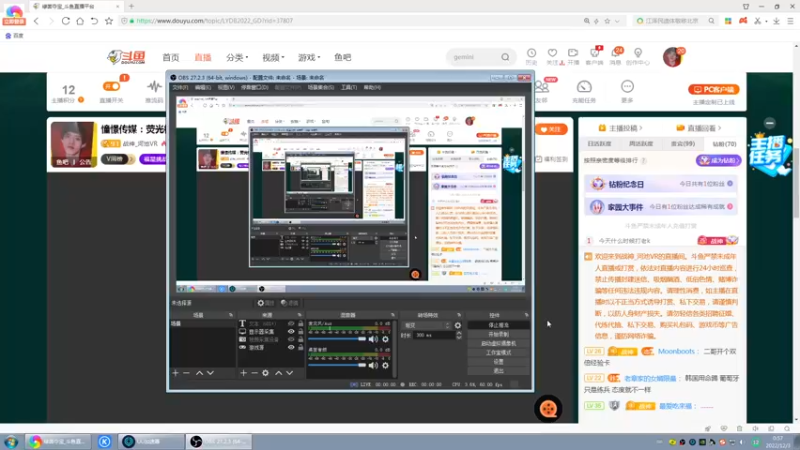This screenshot has width=800, height=450.
Task: Pop out the OBS mixer dock
Action: (392, 315)
